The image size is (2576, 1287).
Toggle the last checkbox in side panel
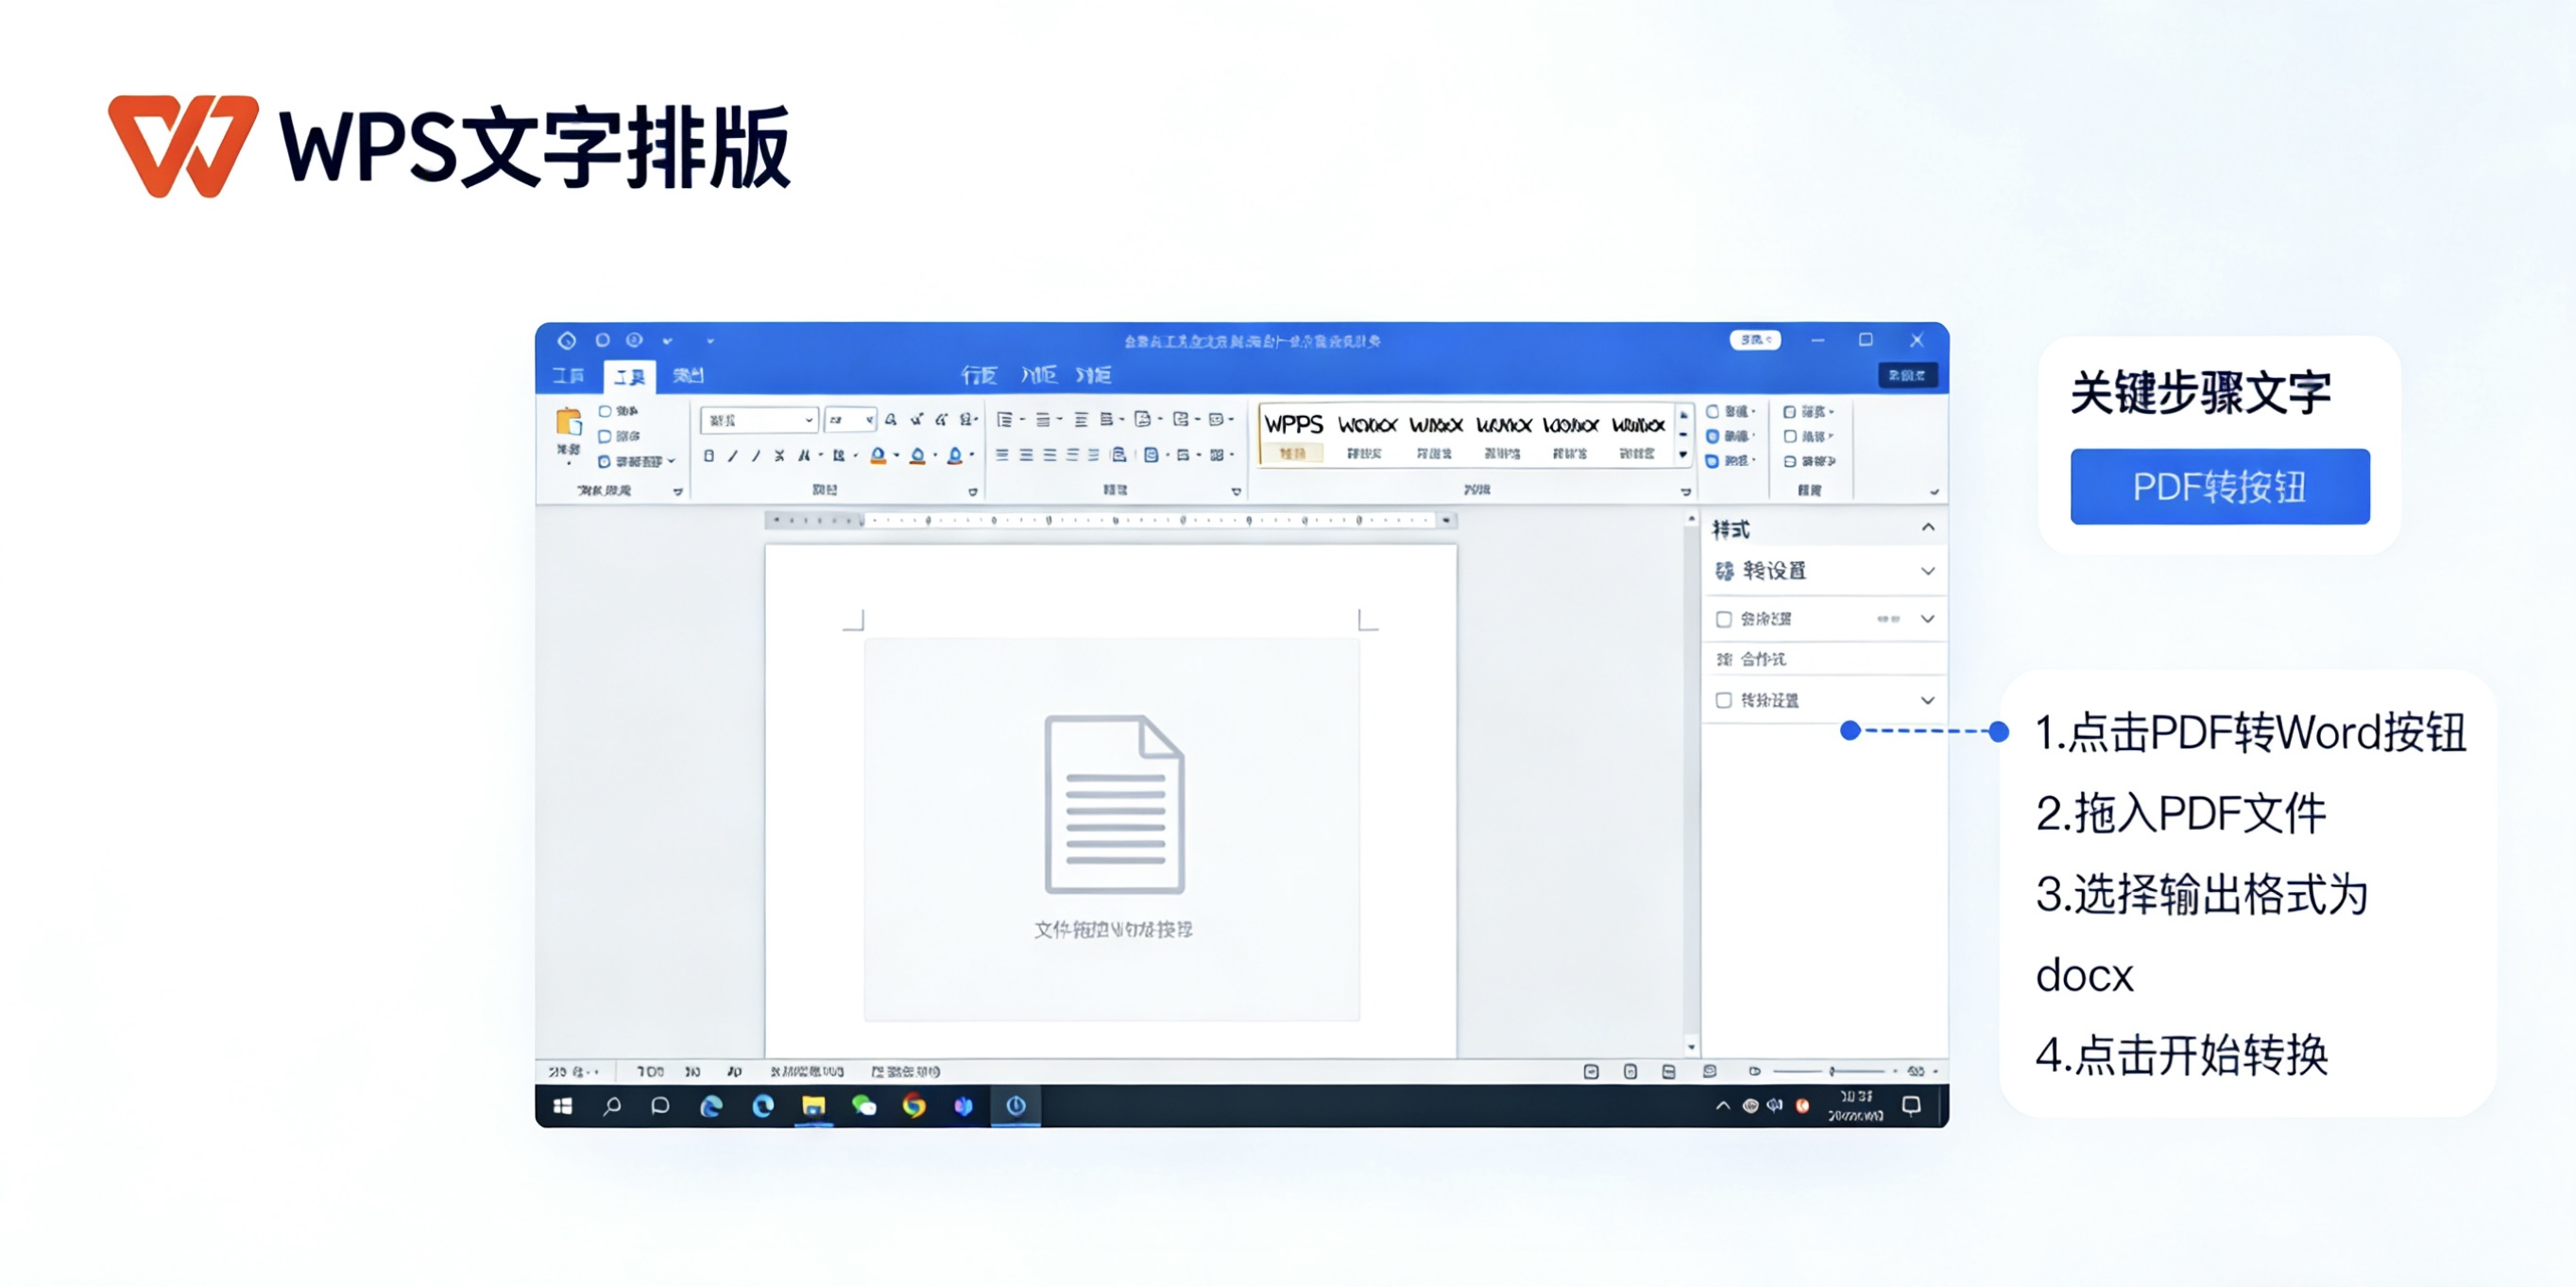click(x=1723, y=700)
